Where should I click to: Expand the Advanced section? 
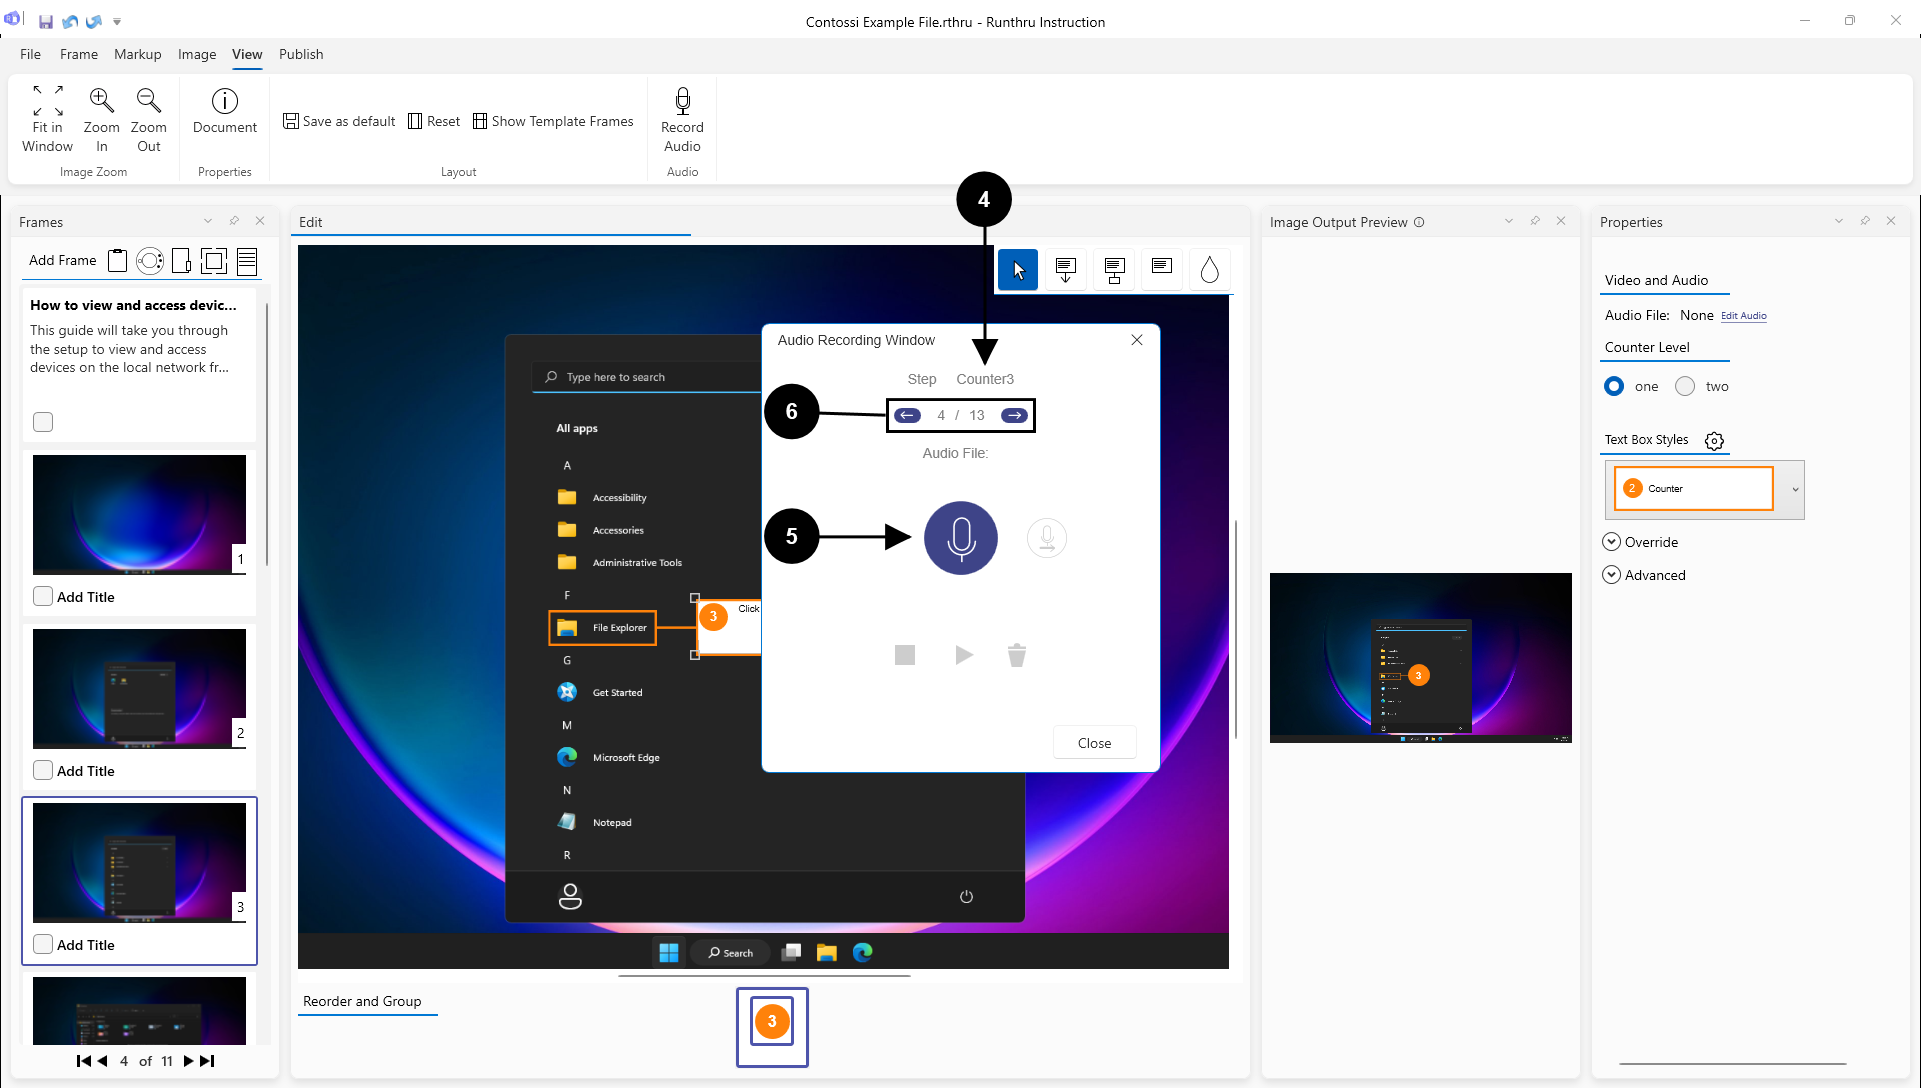pyautogui.click(x=1611, y=575)
